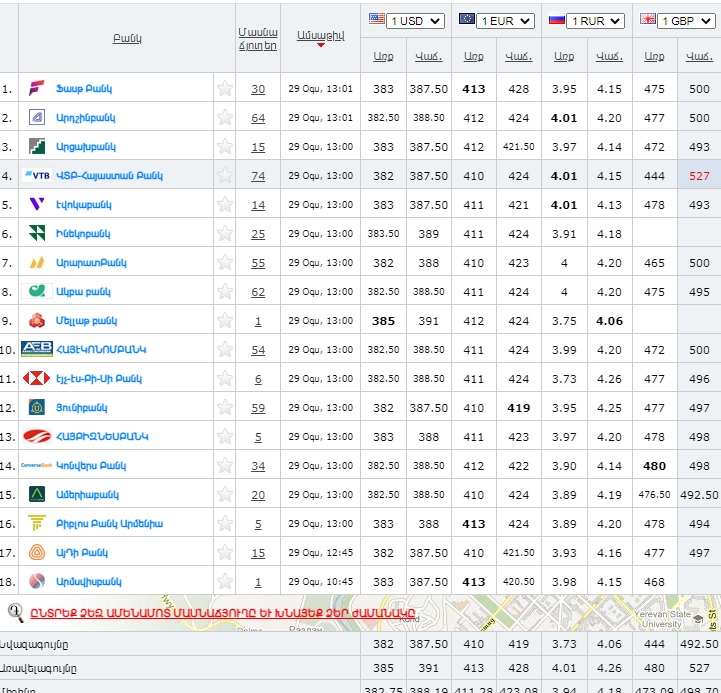Toggle favorite star for VTB-Armenia Bank row

(x=225, y=175)
